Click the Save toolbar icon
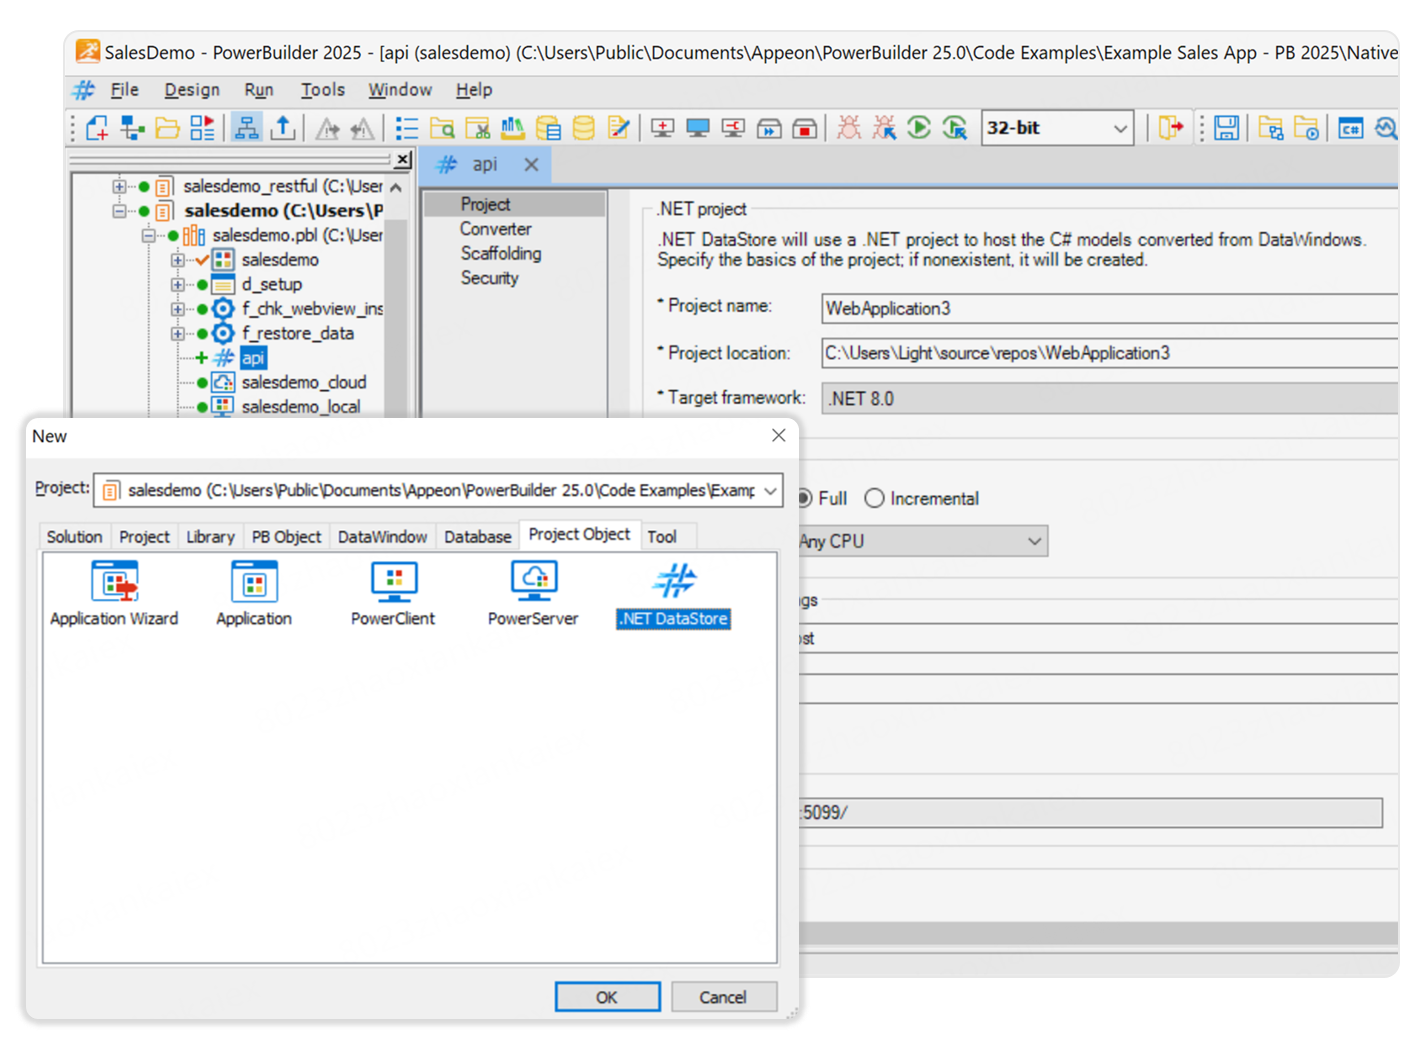Image resolution: width=1425 pixels, height=1047 pixels. tap(1226, 128)
